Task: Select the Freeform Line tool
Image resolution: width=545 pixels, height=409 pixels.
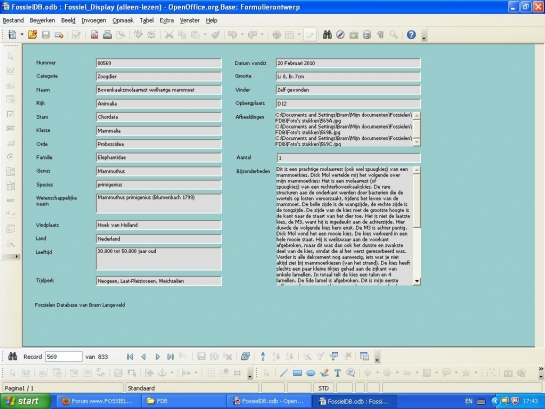Action: tap(324, 373)
